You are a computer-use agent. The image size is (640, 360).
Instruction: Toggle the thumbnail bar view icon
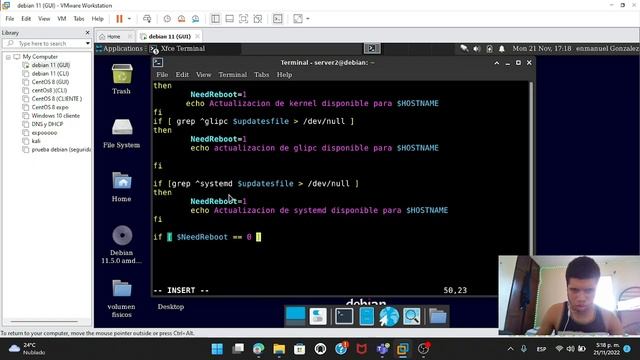pyautogui.click(x=229, y=19)
